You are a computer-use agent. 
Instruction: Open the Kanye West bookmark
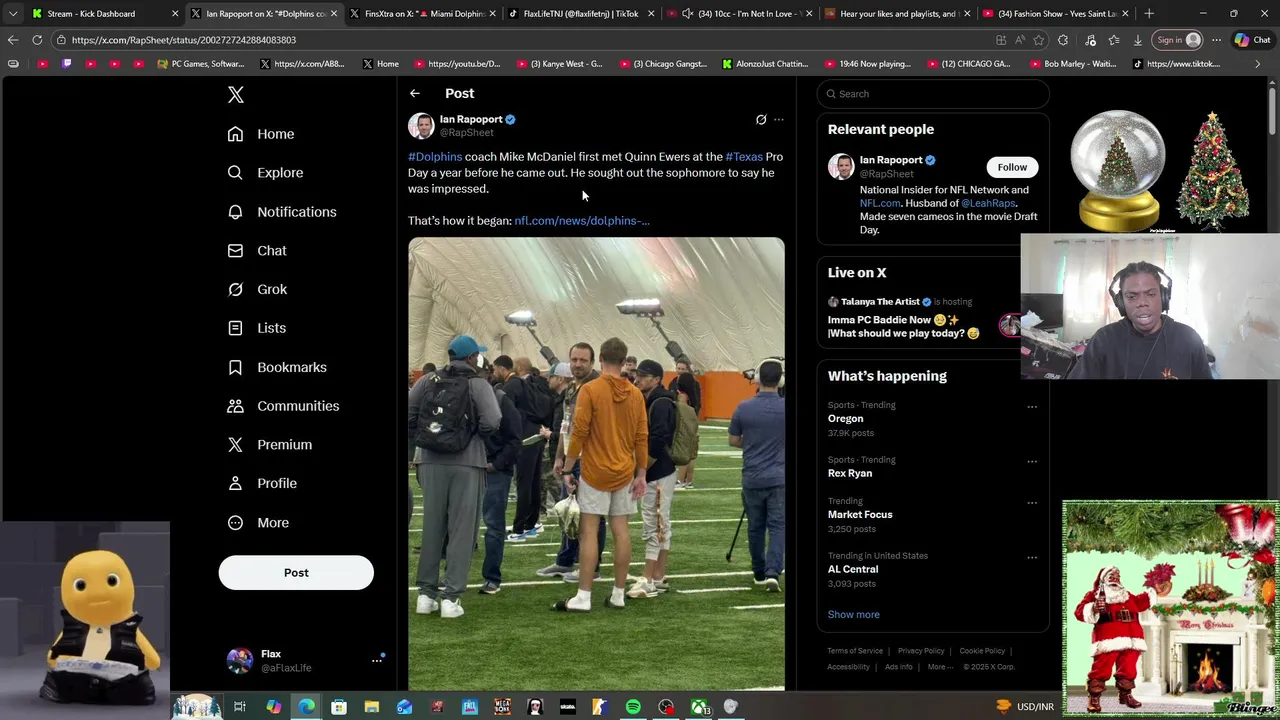pyautogui.click(x=560, y=64)
